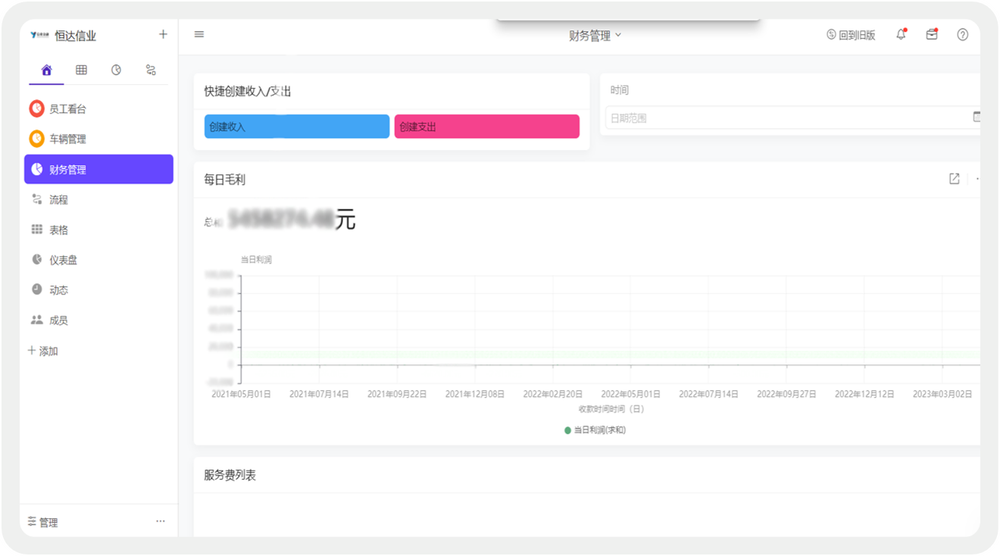Open the notification bell
1000x556 pixels.
pos(901,35)
